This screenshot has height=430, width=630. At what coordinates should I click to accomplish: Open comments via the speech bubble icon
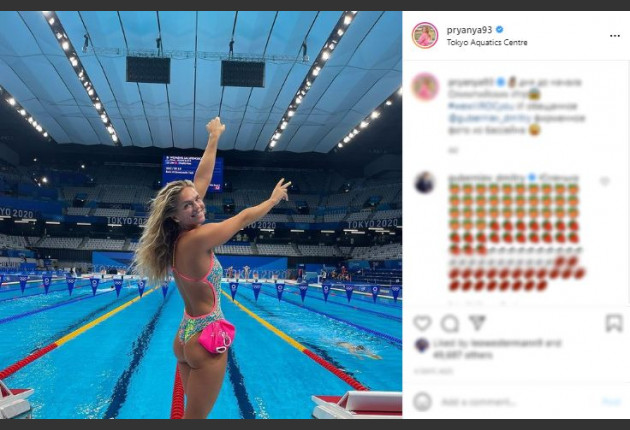(x=450, y=323)
